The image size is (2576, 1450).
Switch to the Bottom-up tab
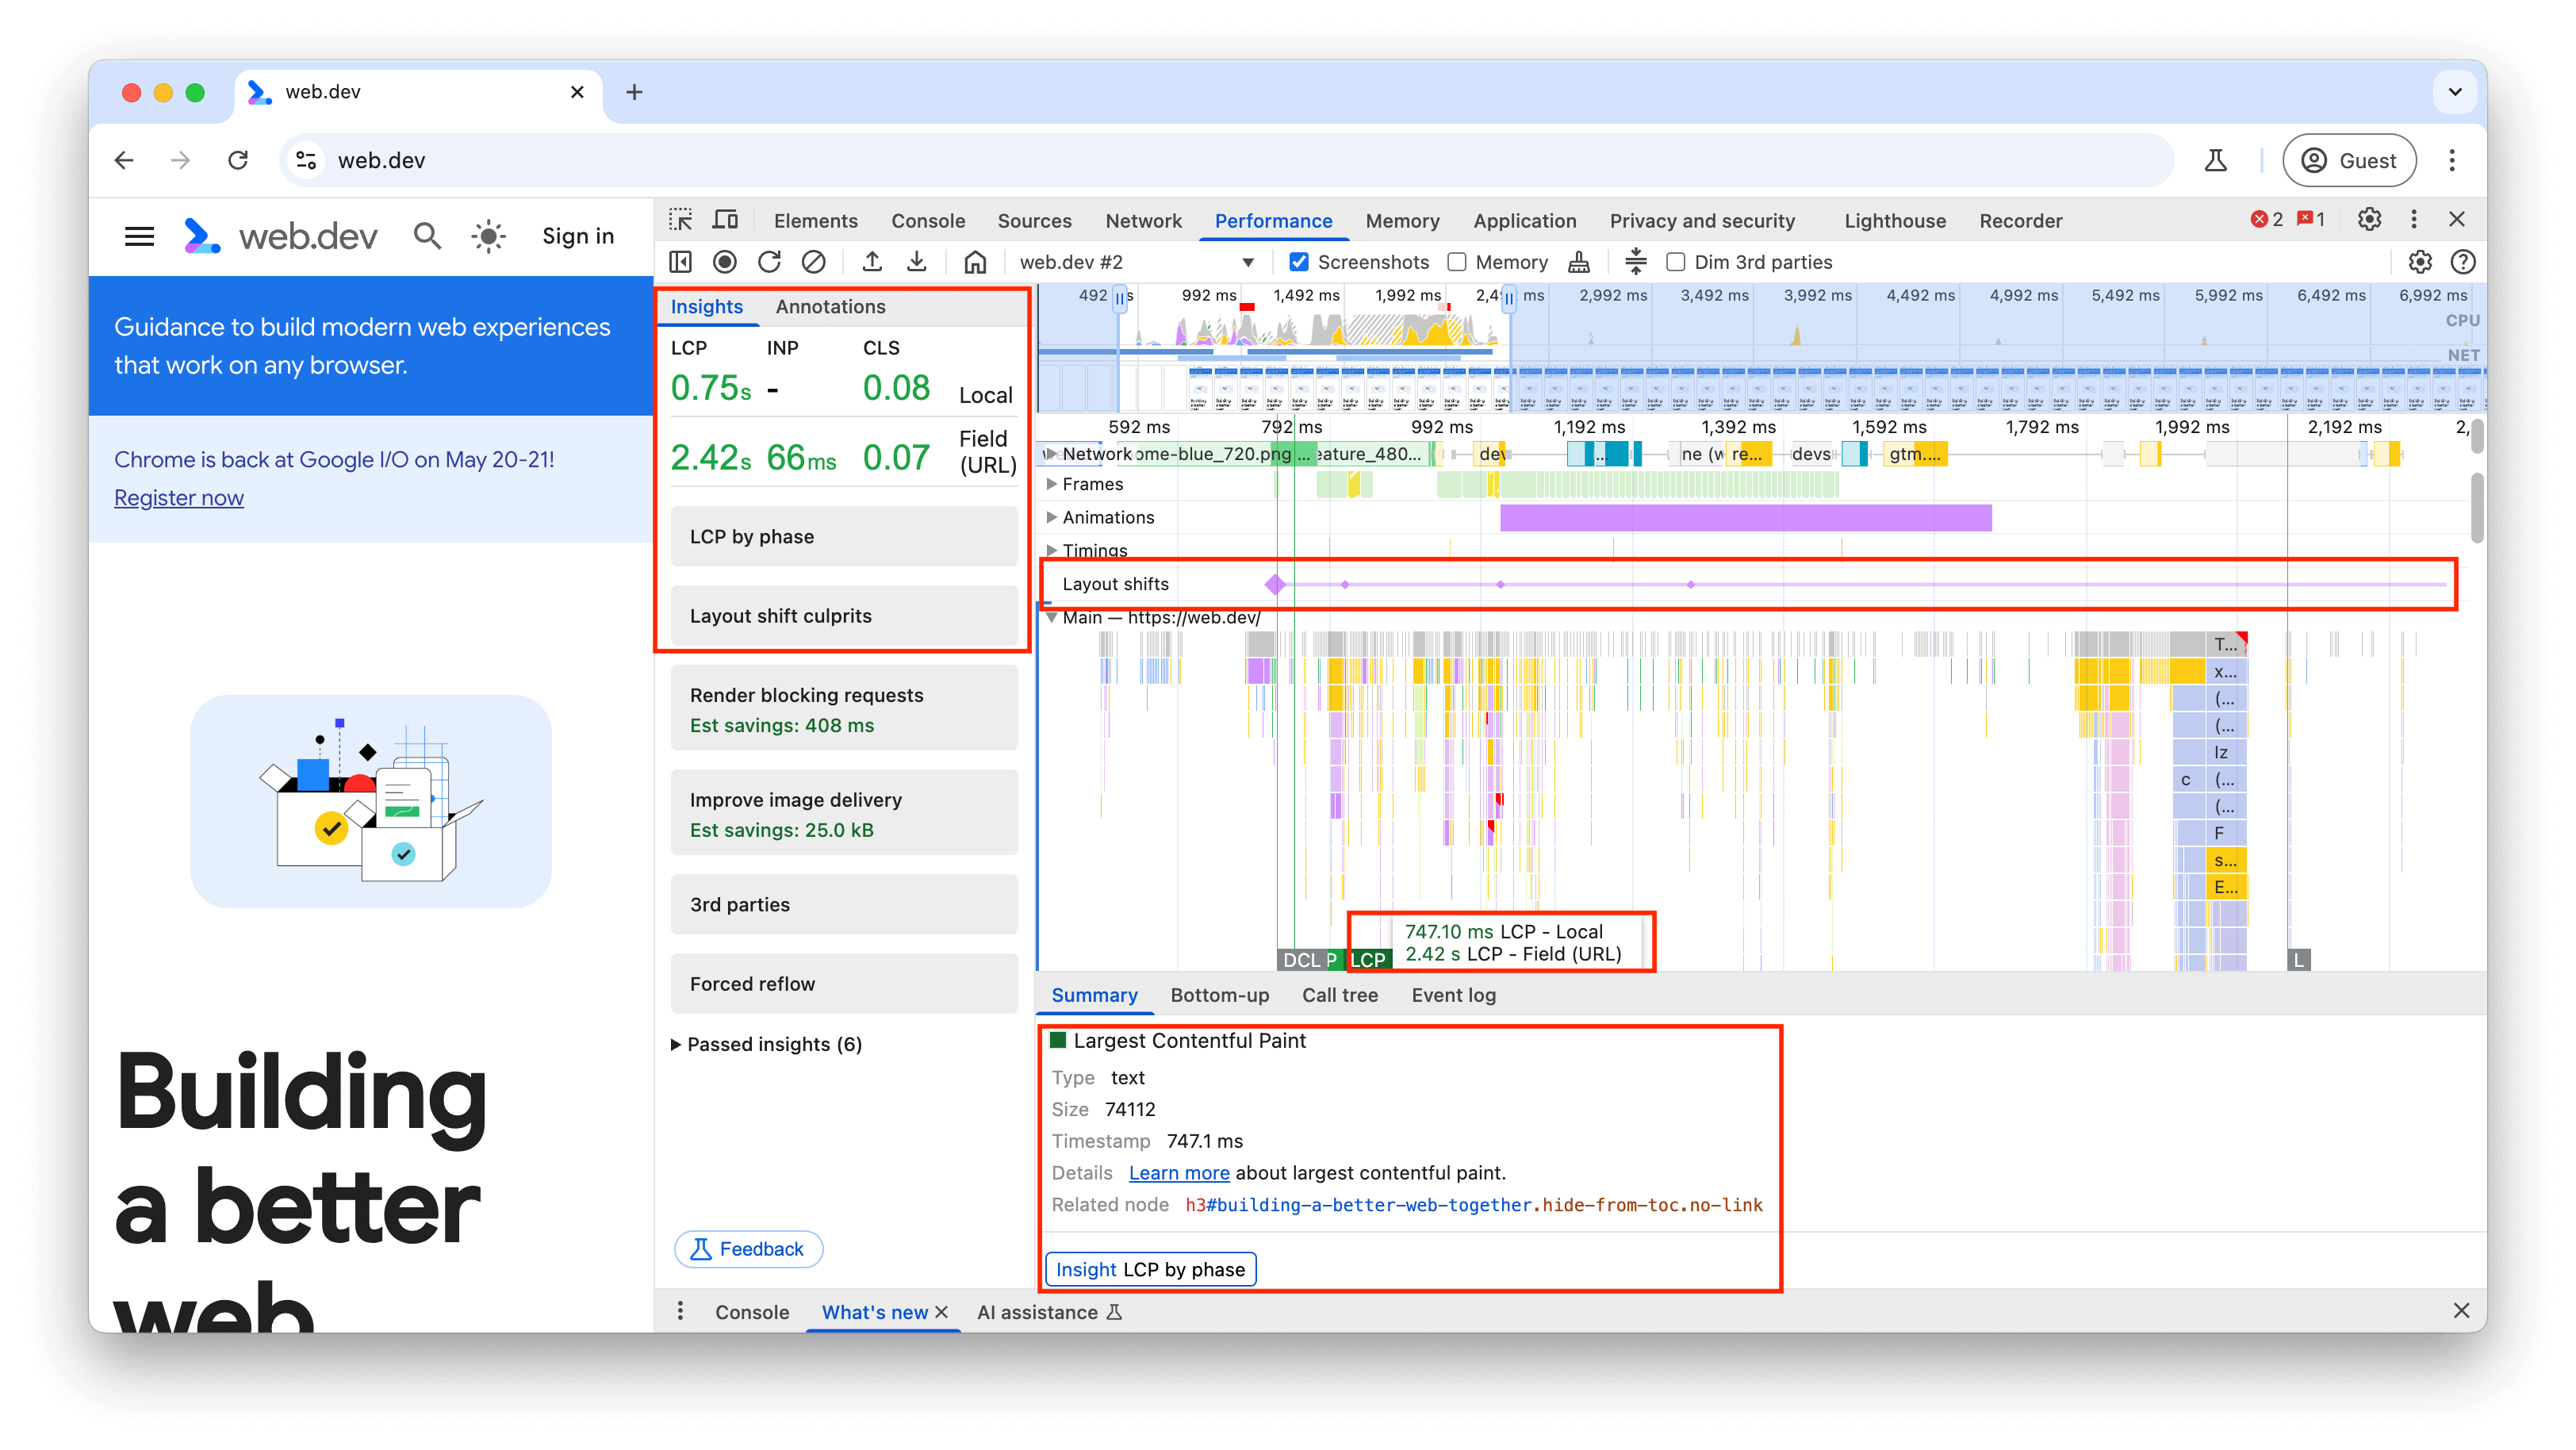[x=1217, y=993]
